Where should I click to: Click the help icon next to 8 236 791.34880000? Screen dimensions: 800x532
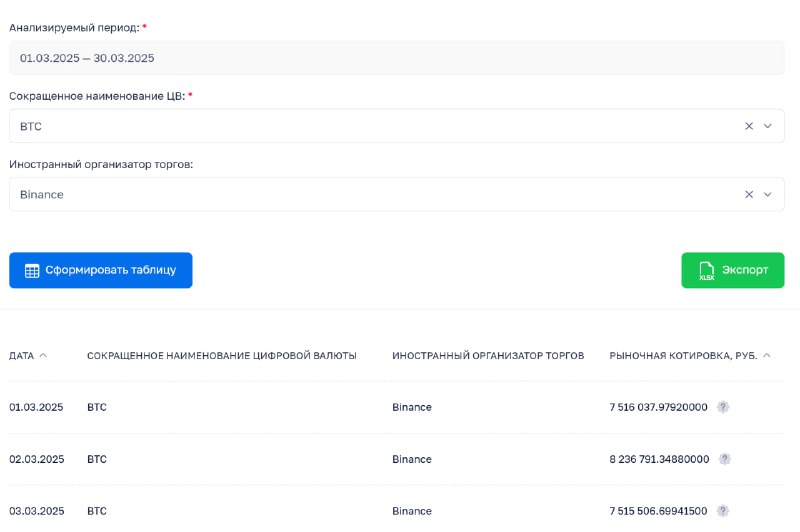click(x=724, y=459)
